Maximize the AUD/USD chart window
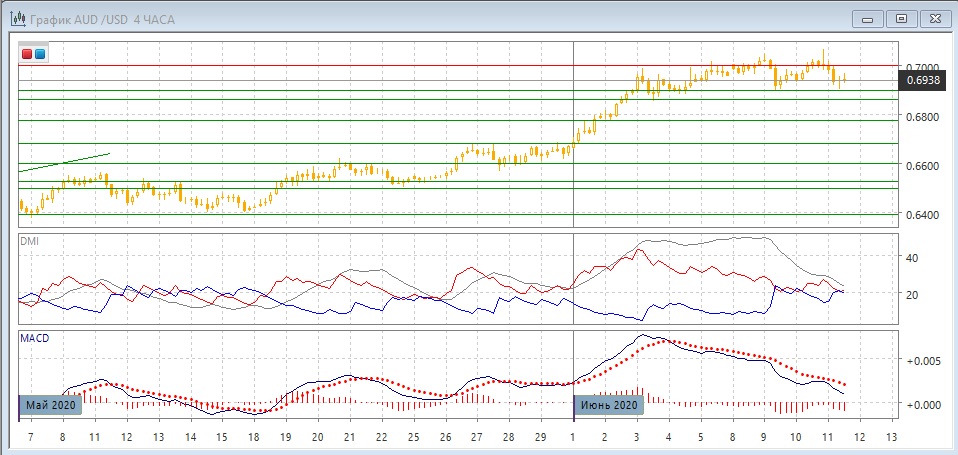This screenshot has width=958, height=455. [901, 19]
